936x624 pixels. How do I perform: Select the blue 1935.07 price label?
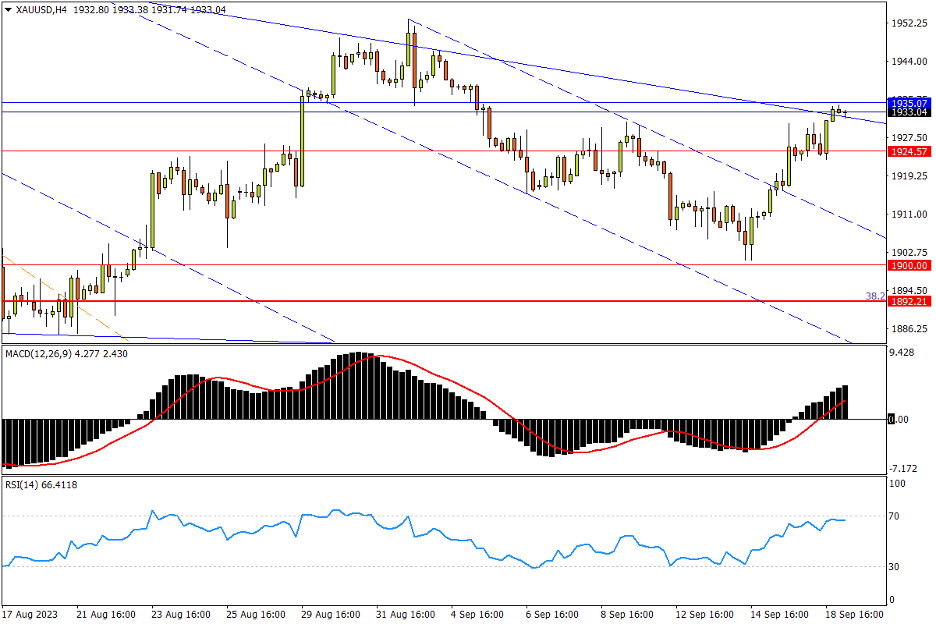[x=909, y=102]
